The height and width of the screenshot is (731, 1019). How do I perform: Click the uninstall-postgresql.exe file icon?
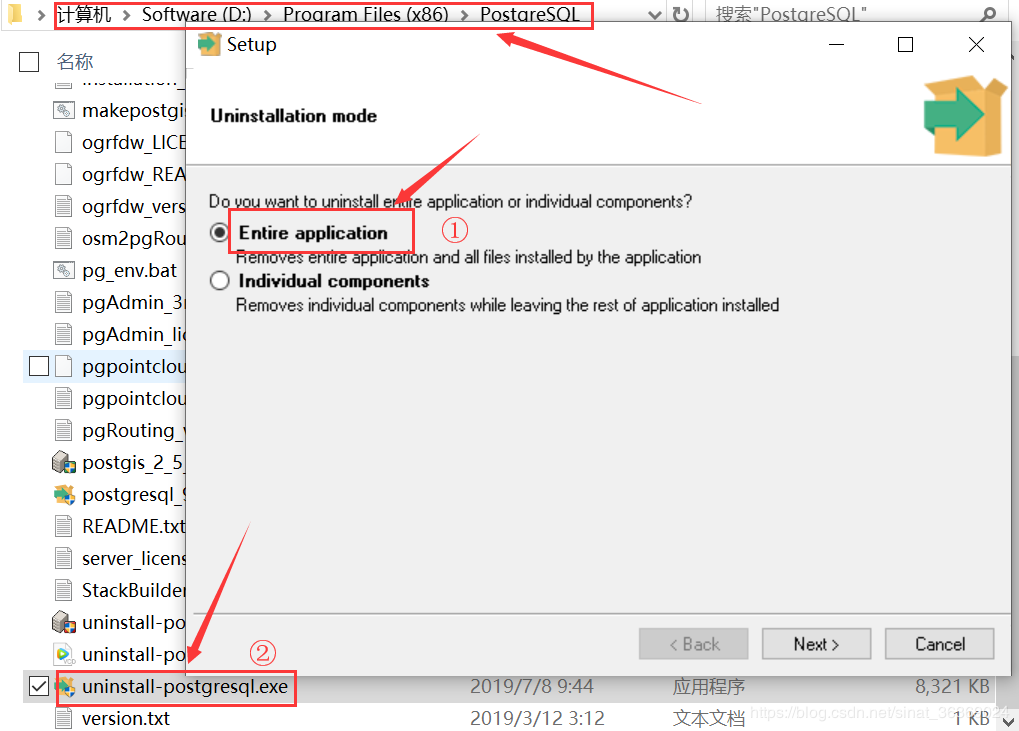pos(65,686)
